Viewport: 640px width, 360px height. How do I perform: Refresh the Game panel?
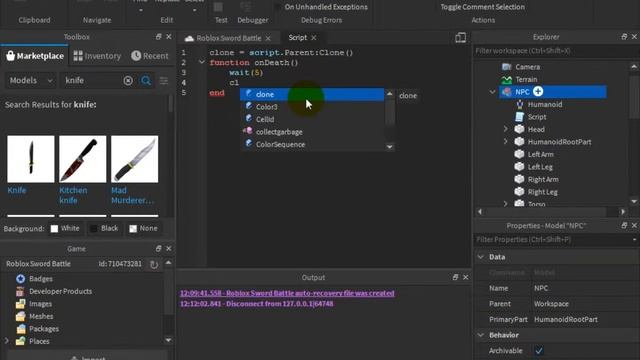tap(154, 264)
